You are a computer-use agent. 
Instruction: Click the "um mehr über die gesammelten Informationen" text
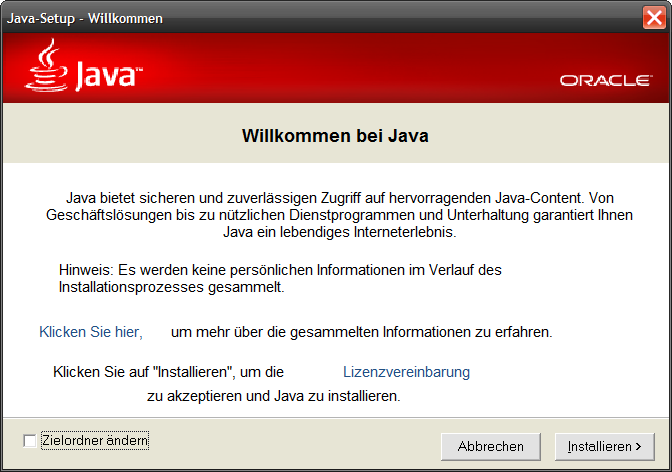click(361, 332)
